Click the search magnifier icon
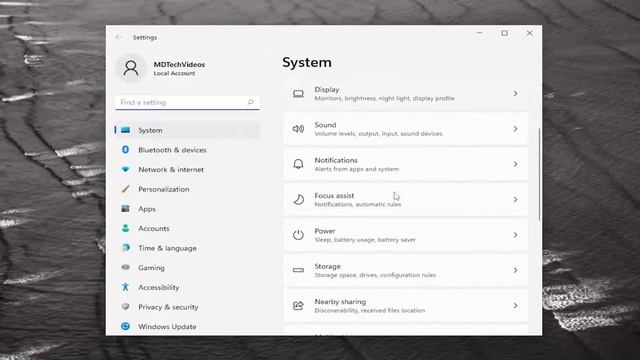This screenshot has width=640, height=360. pos(251,102)
